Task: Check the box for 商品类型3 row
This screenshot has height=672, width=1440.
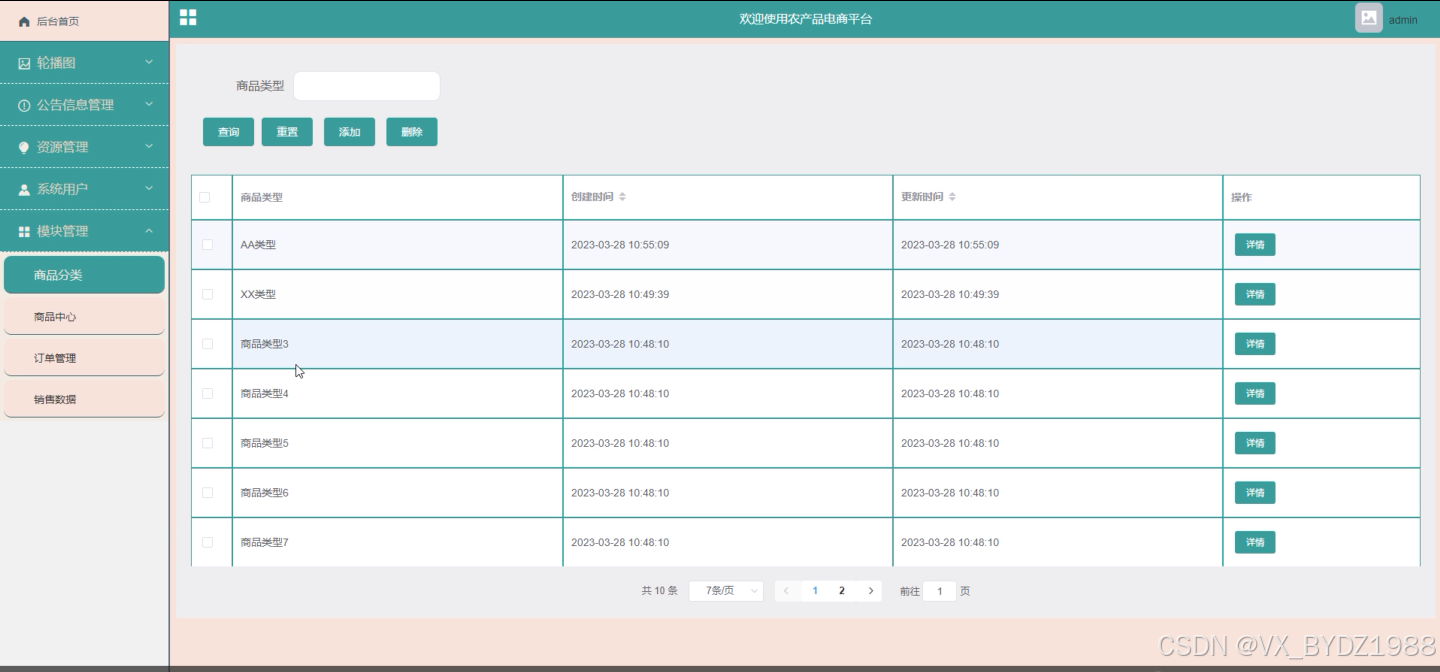Action: 208,344
